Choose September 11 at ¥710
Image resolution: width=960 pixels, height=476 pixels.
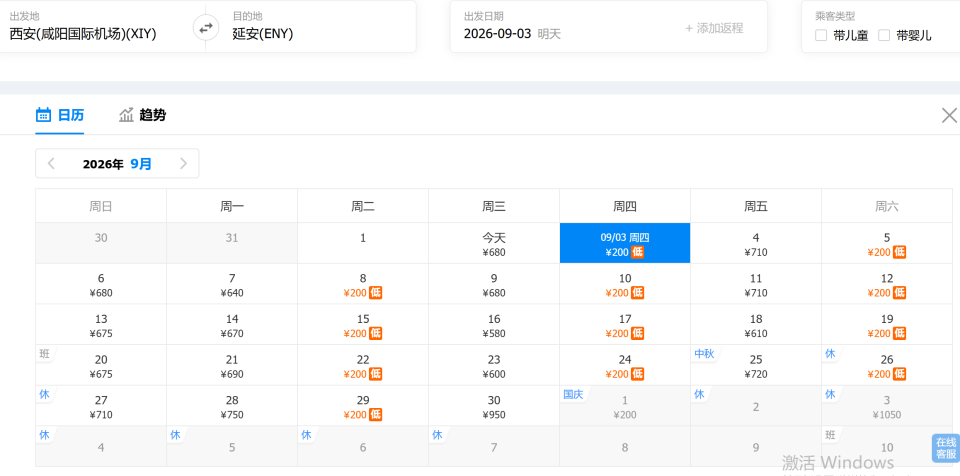tap(756, 284)
